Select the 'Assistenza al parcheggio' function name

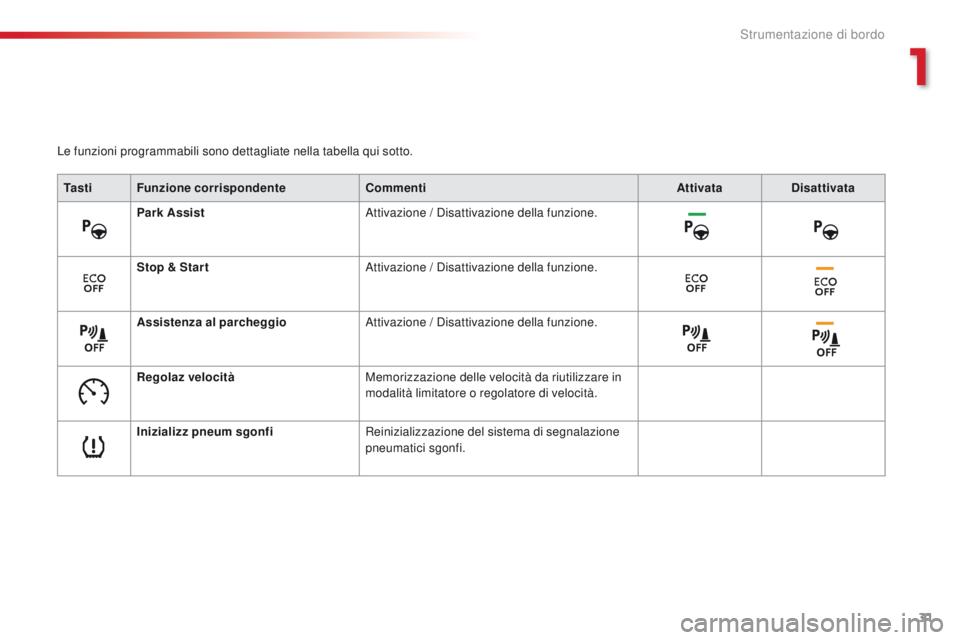coord(212,322)
